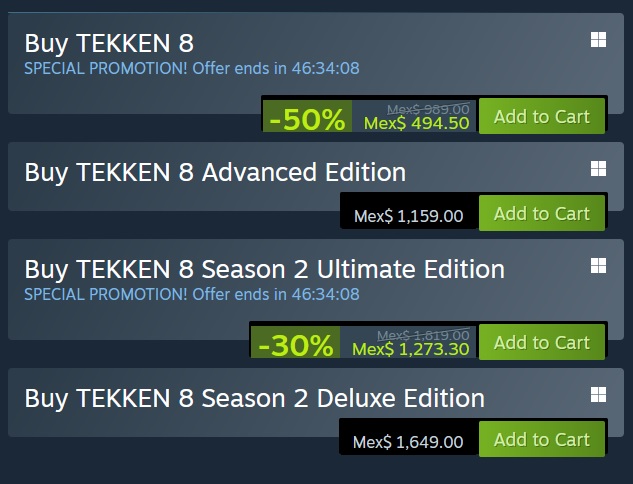Add Season 2 Deluxe Edition to cart
Screen dimensions: 633x484
(x=542, y=439)
